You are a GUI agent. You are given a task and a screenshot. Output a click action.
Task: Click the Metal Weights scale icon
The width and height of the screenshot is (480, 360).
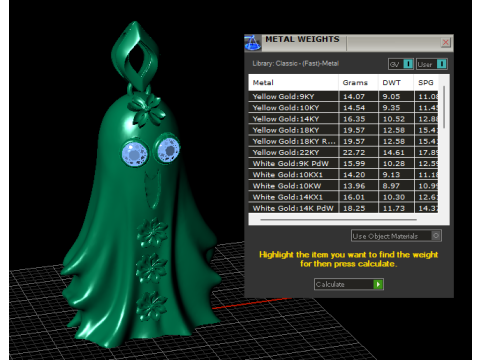(253, 43)
